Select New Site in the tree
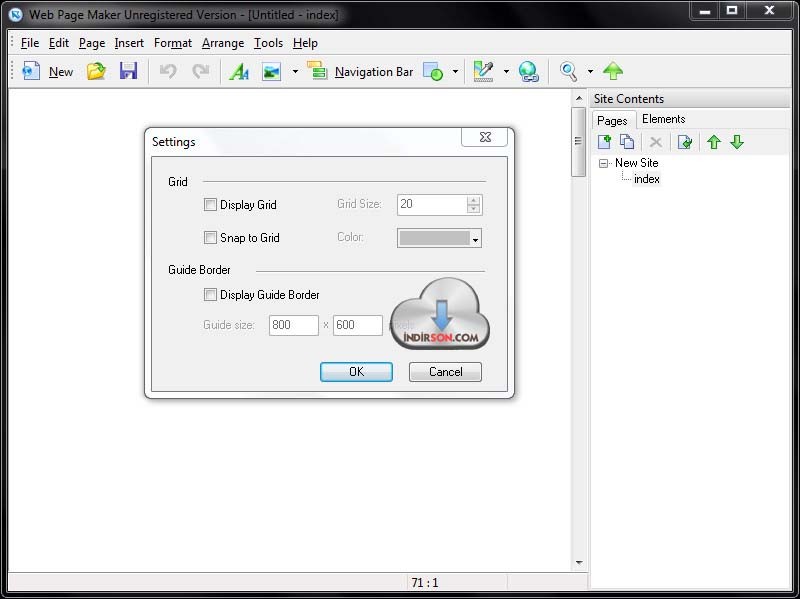The width and height of the screenshot is (800, 599). click(x=636, y=163)
